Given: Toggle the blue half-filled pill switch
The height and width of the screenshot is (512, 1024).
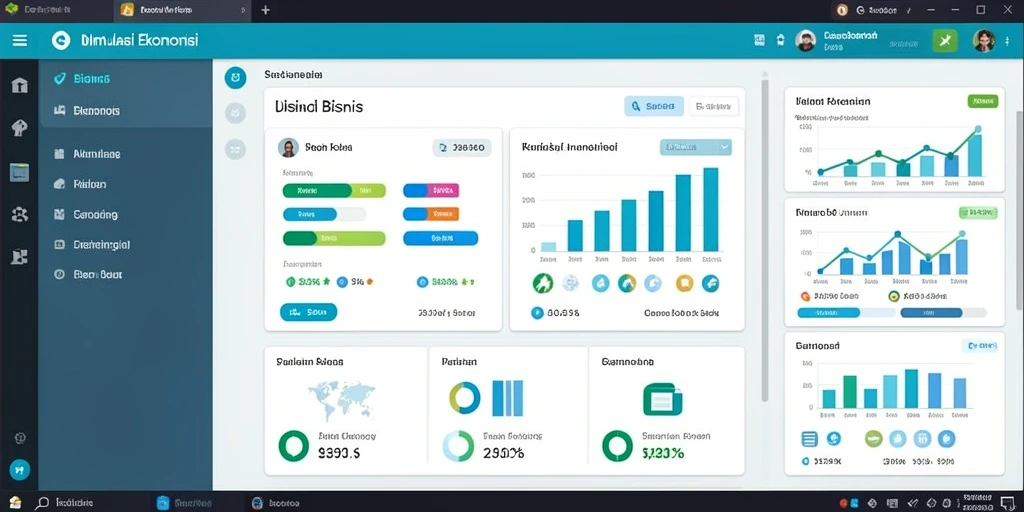Looking at the screenshot, I should [x=325, y=214].
